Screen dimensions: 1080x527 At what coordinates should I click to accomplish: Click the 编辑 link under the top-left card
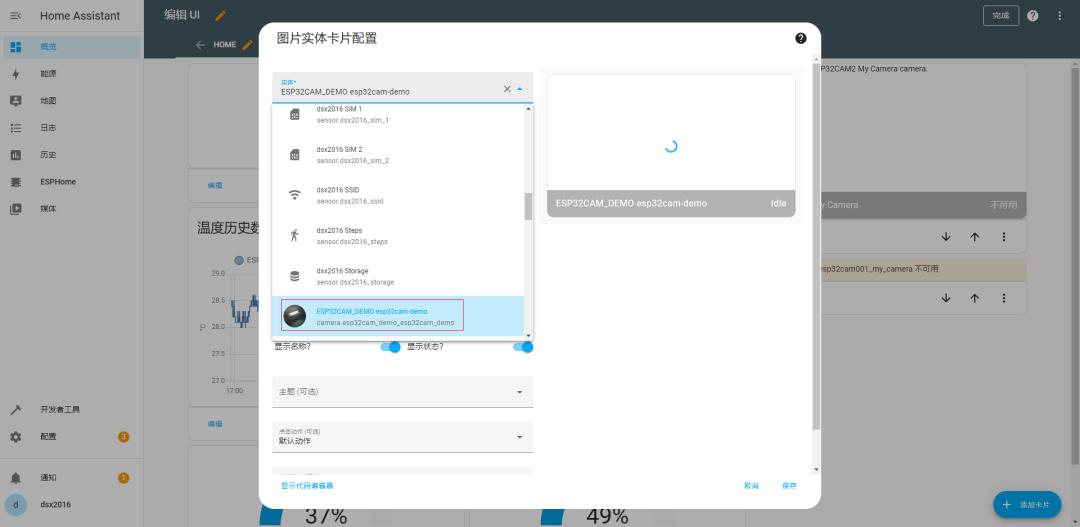(215, 185)
